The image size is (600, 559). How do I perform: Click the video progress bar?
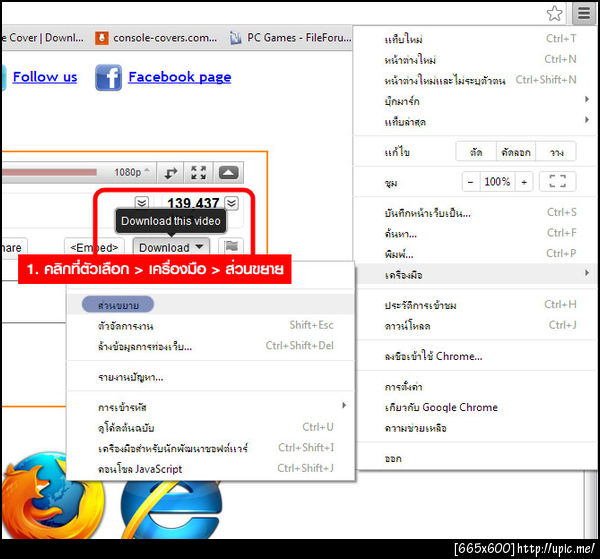[49, 172]
